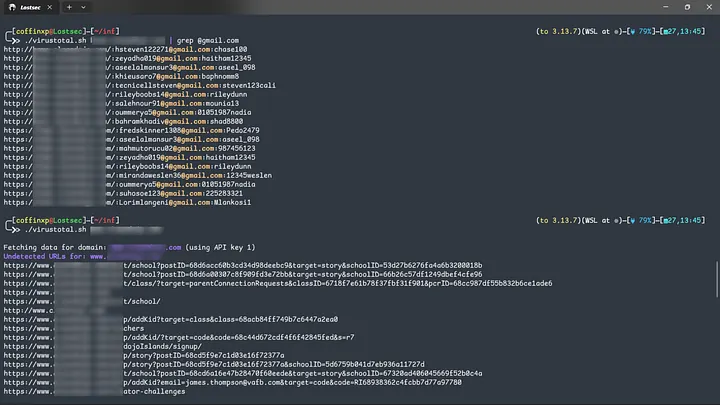
Task: Maximize the terminal window
Action: click(x=687, y=7)
